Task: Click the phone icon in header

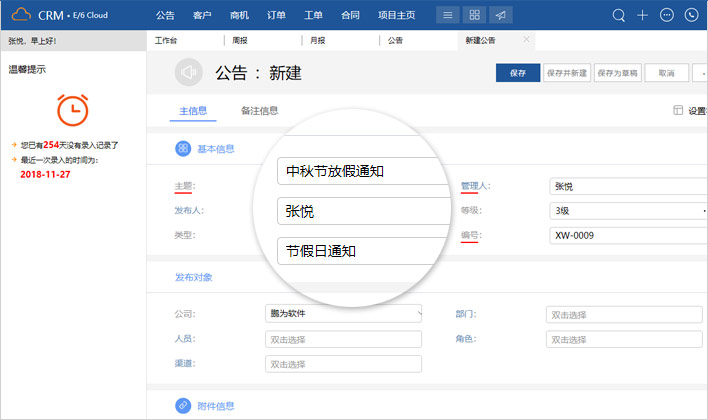Action: (691, 15)
